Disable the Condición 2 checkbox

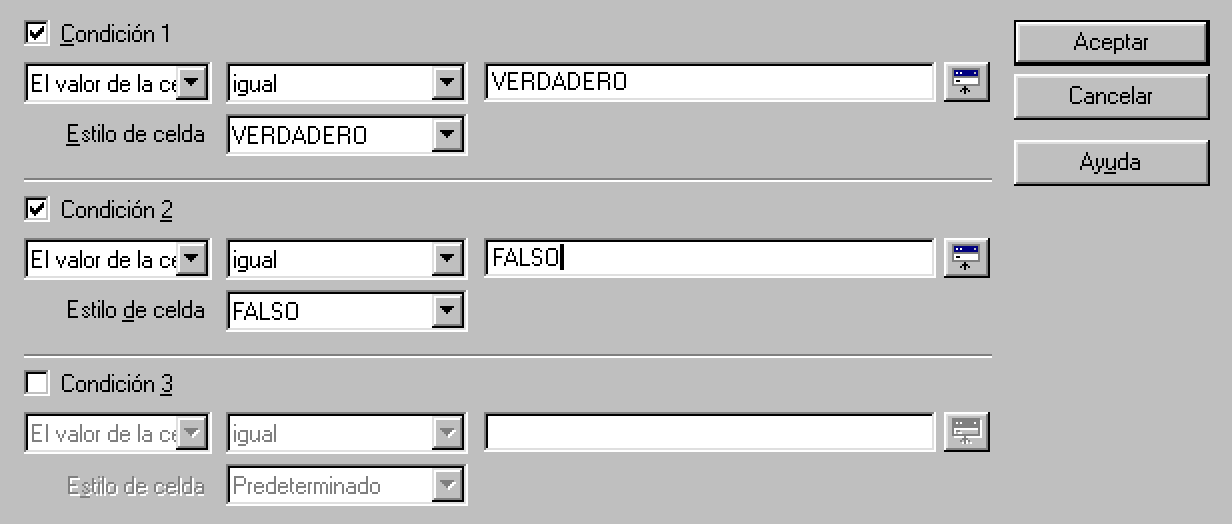tap(38, 210)
